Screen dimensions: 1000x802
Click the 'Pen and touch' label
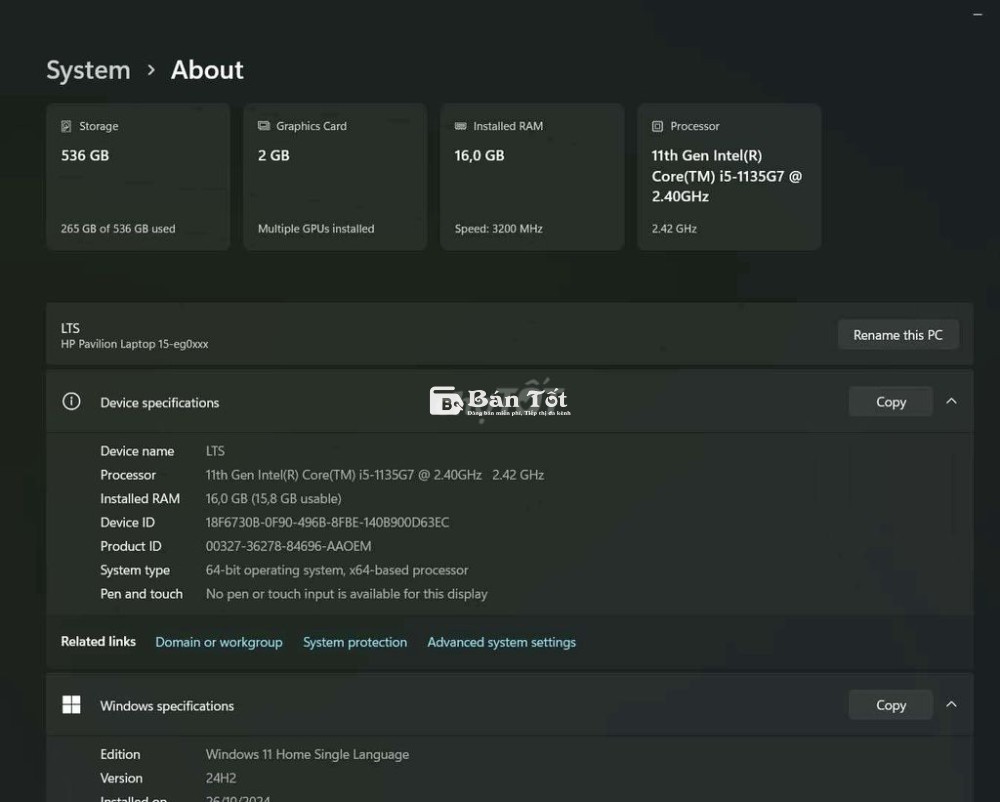click(141, 594)
